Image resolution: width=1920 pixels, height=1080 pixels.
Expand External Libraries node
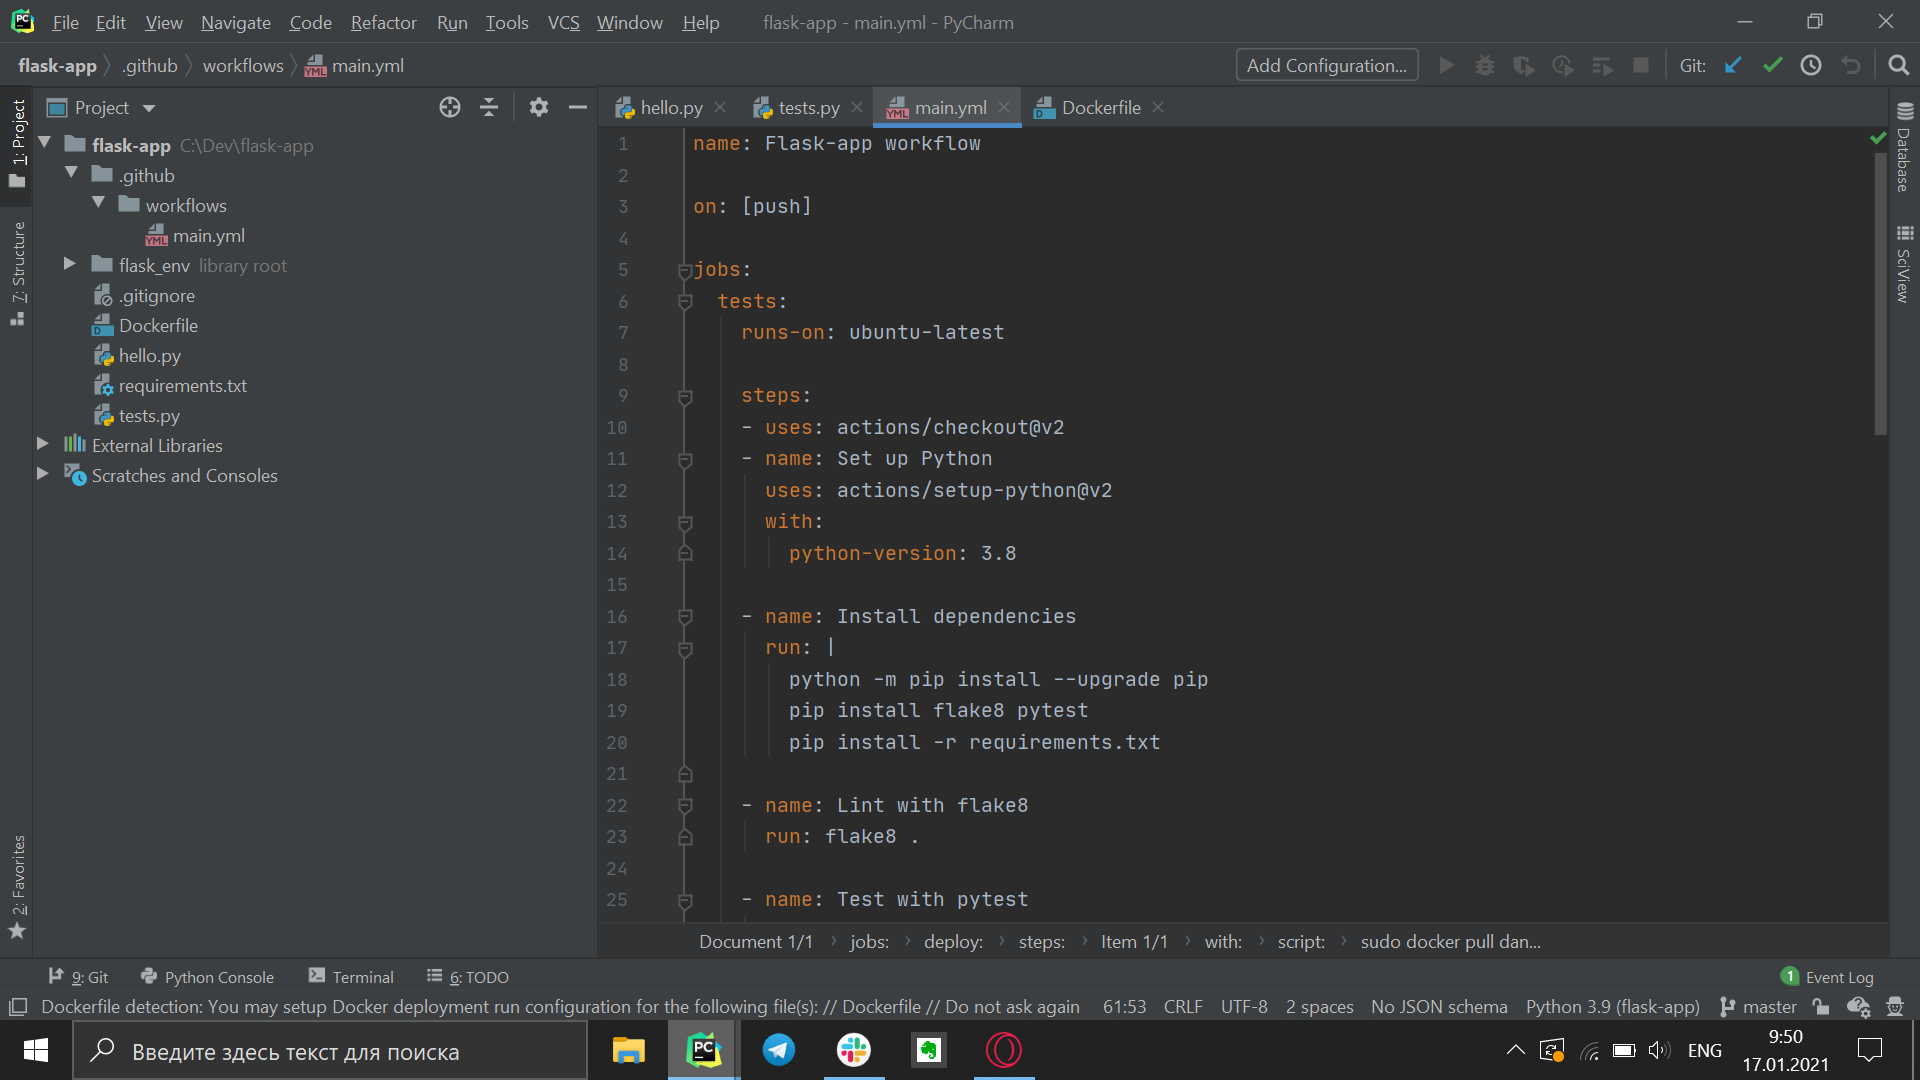pyautogui.click(x=43, y=443)
